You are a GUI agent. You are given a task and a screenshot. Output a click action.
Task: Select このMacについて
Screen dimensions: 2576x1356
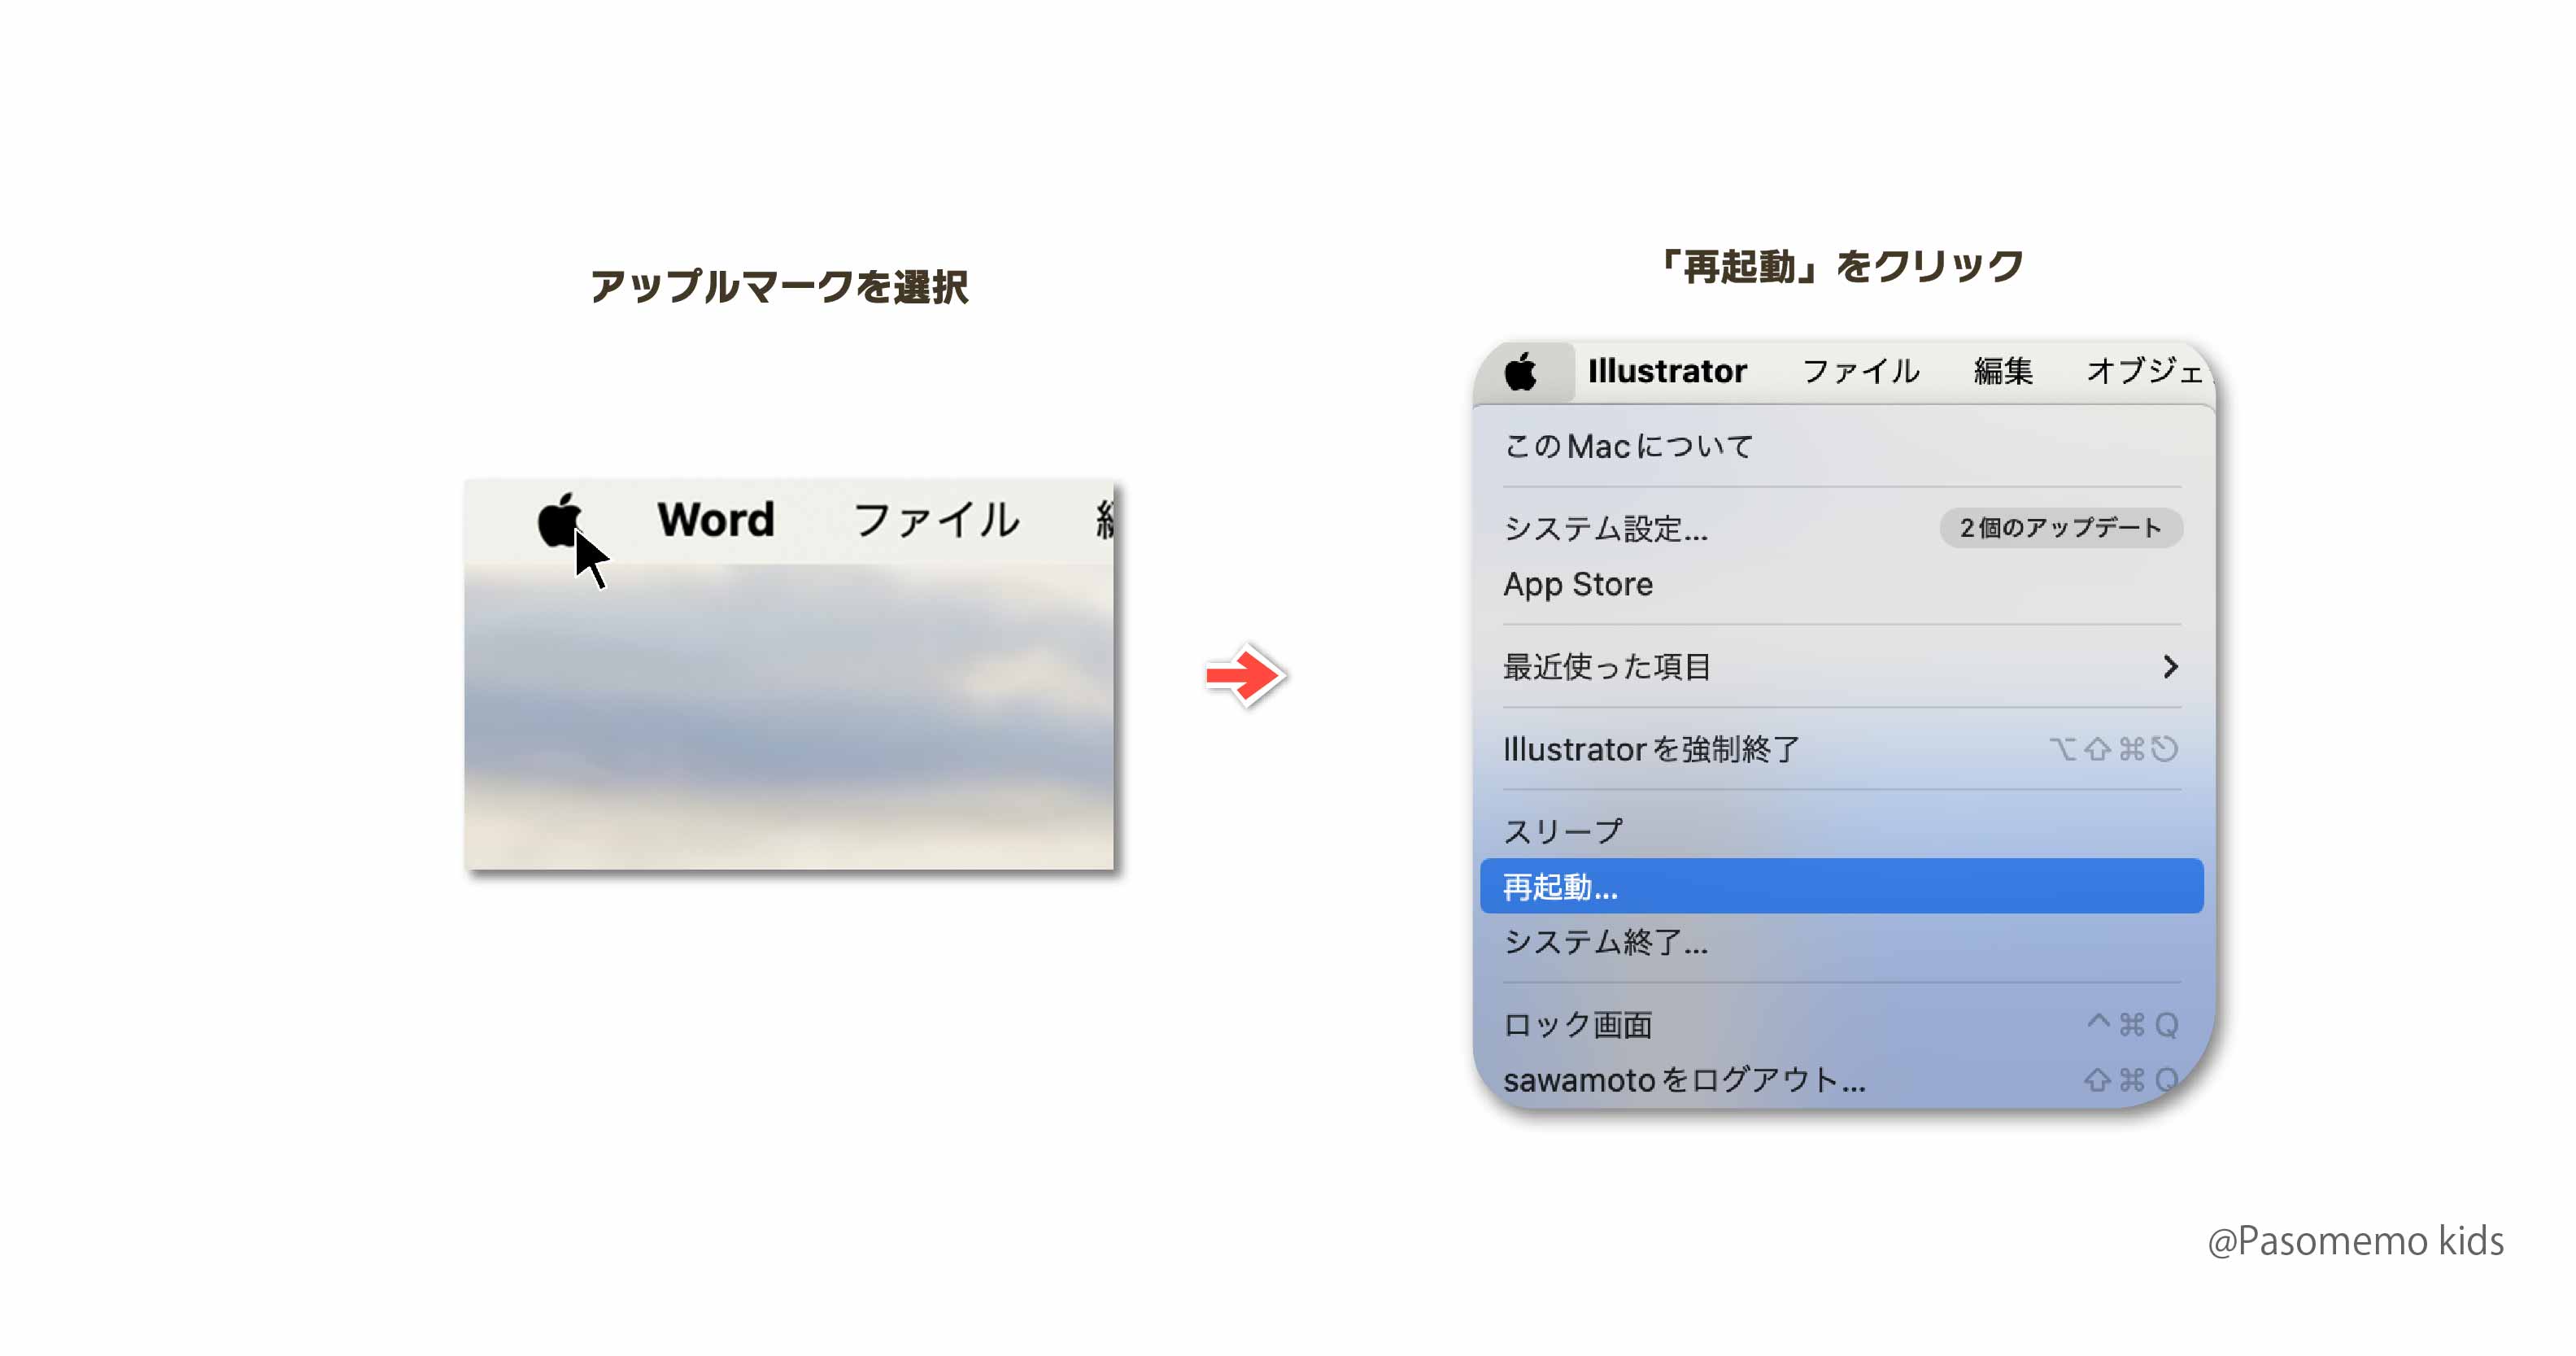pos(1842,446)
